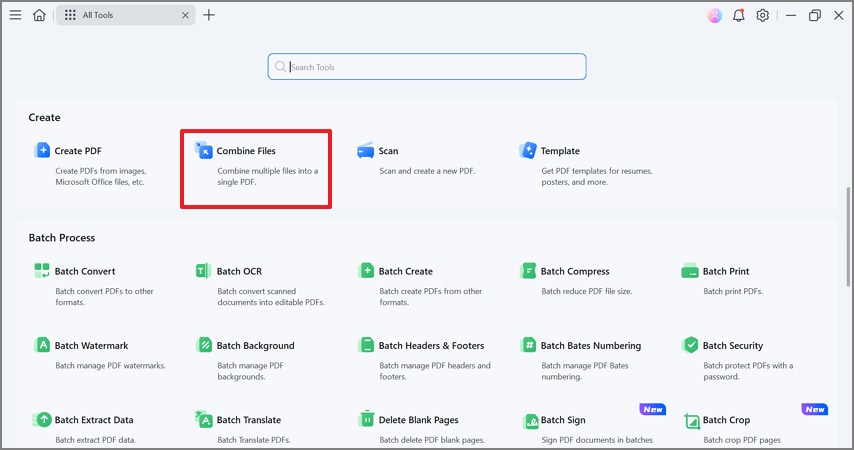This screenshot has height=450, width=854.
Task: Click Batch Compress title text
Action: [575, 271]
